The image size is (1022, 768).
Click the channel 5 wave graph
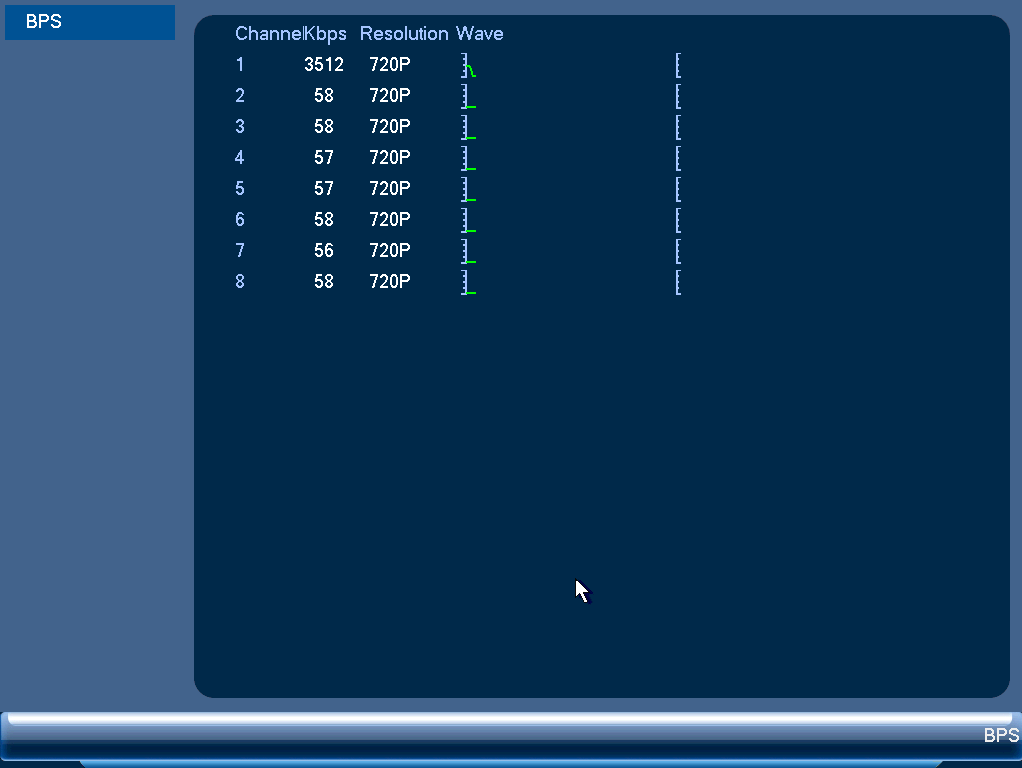click(x=571, y=189)
